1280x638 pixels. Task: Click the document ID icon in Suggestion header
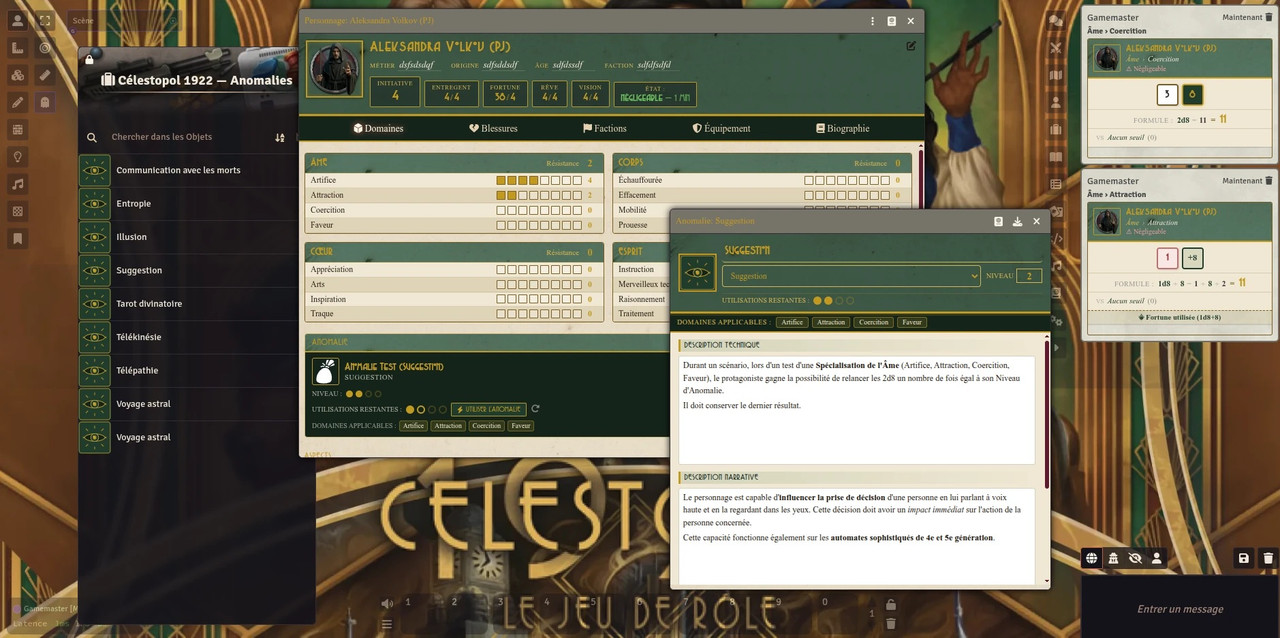[998, 221]
